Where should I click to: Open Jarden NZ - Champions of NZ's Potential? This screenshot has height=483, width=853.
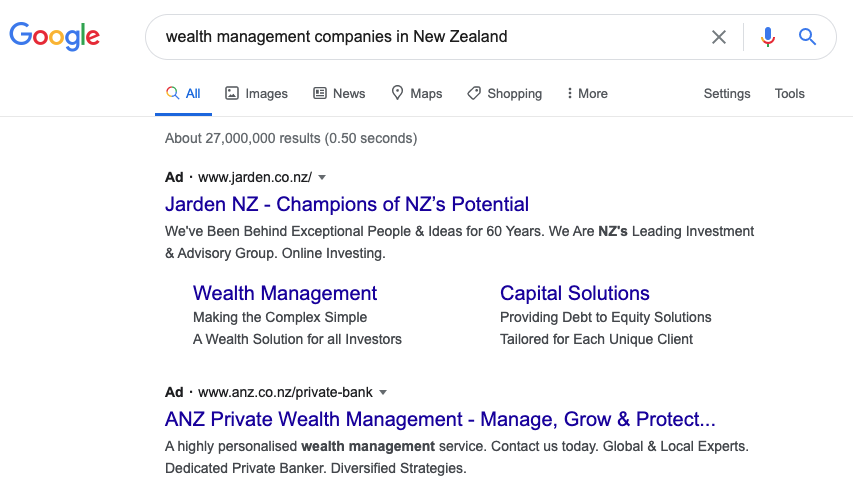[347, 204]
